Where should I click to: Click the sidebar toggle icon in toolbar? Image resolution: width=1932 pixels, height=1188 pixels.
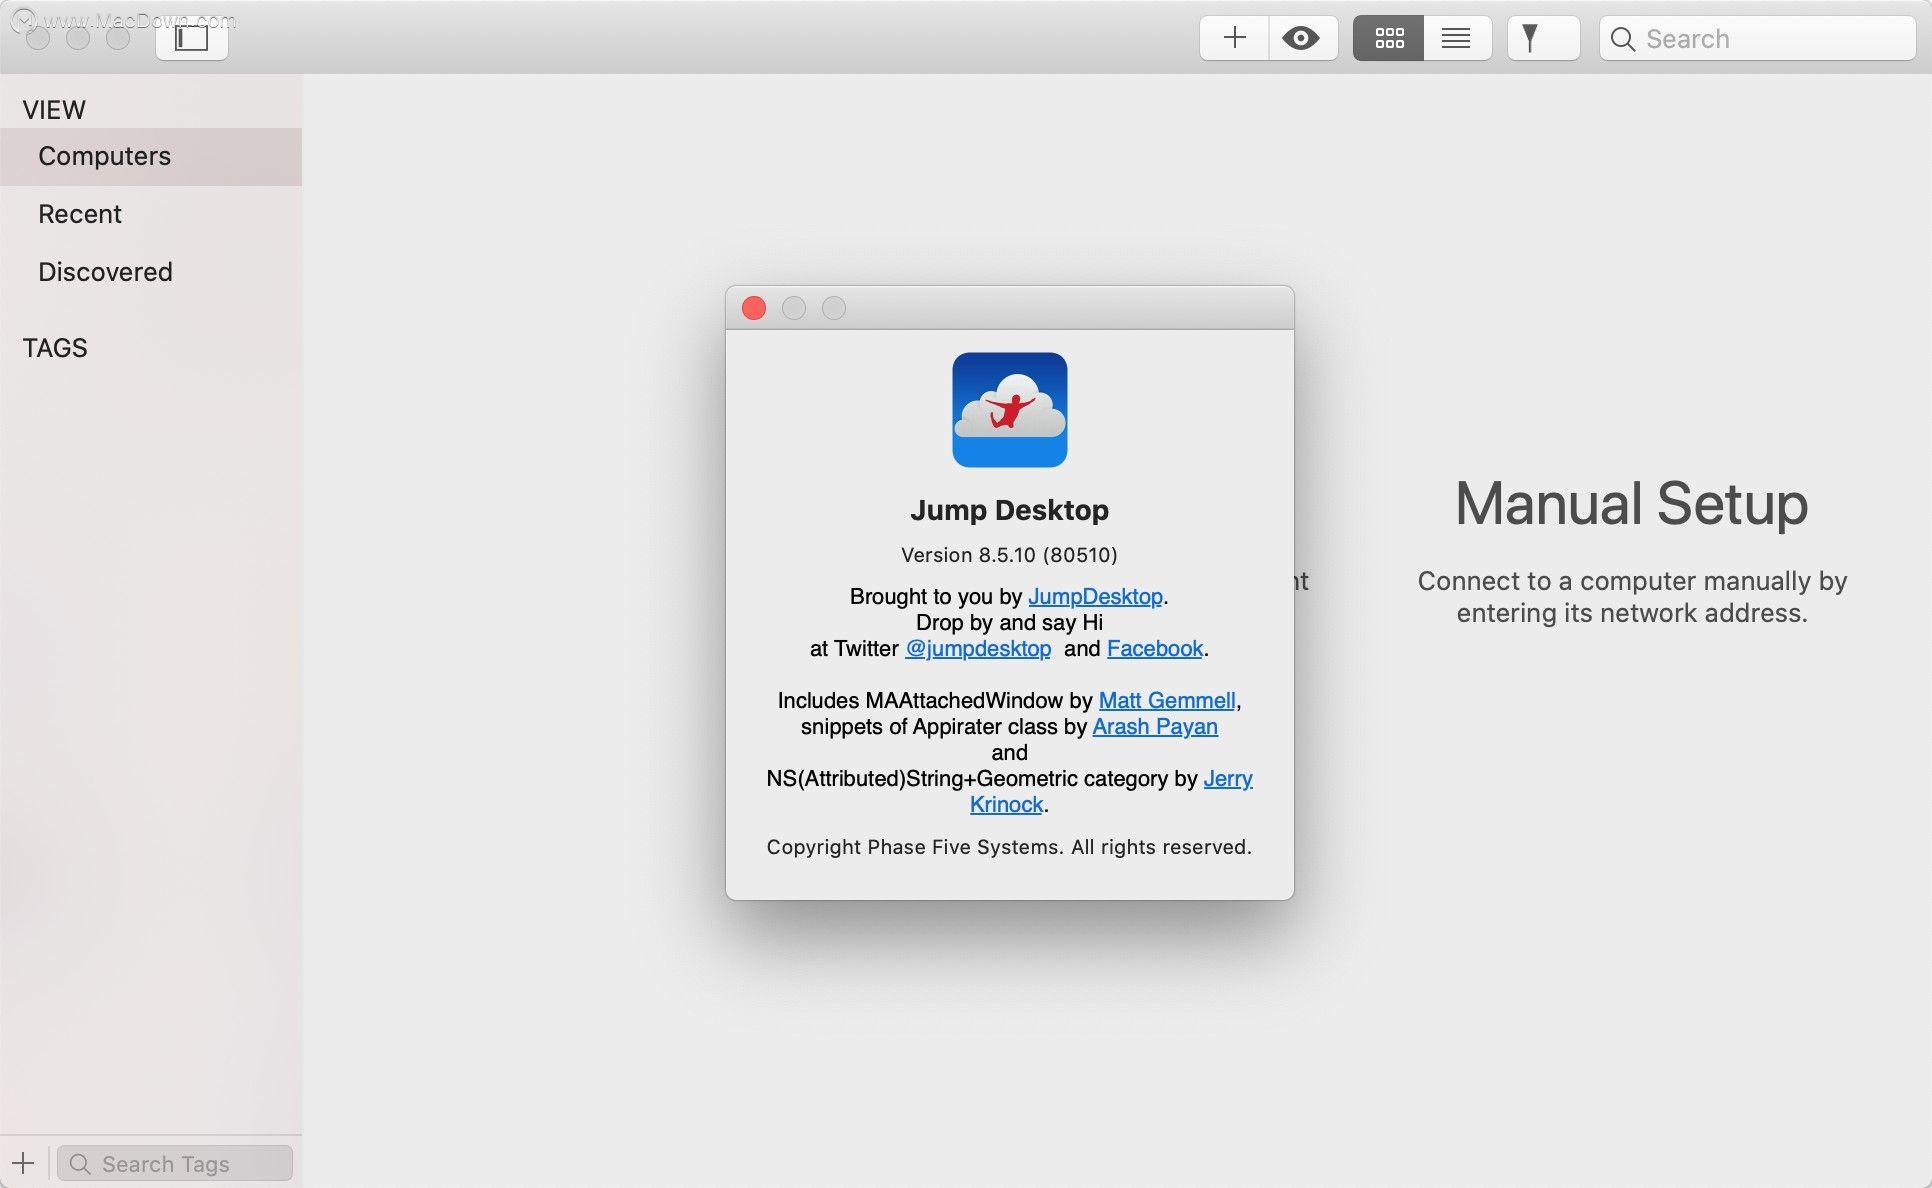pyautogui.click(x=191, y=37)
